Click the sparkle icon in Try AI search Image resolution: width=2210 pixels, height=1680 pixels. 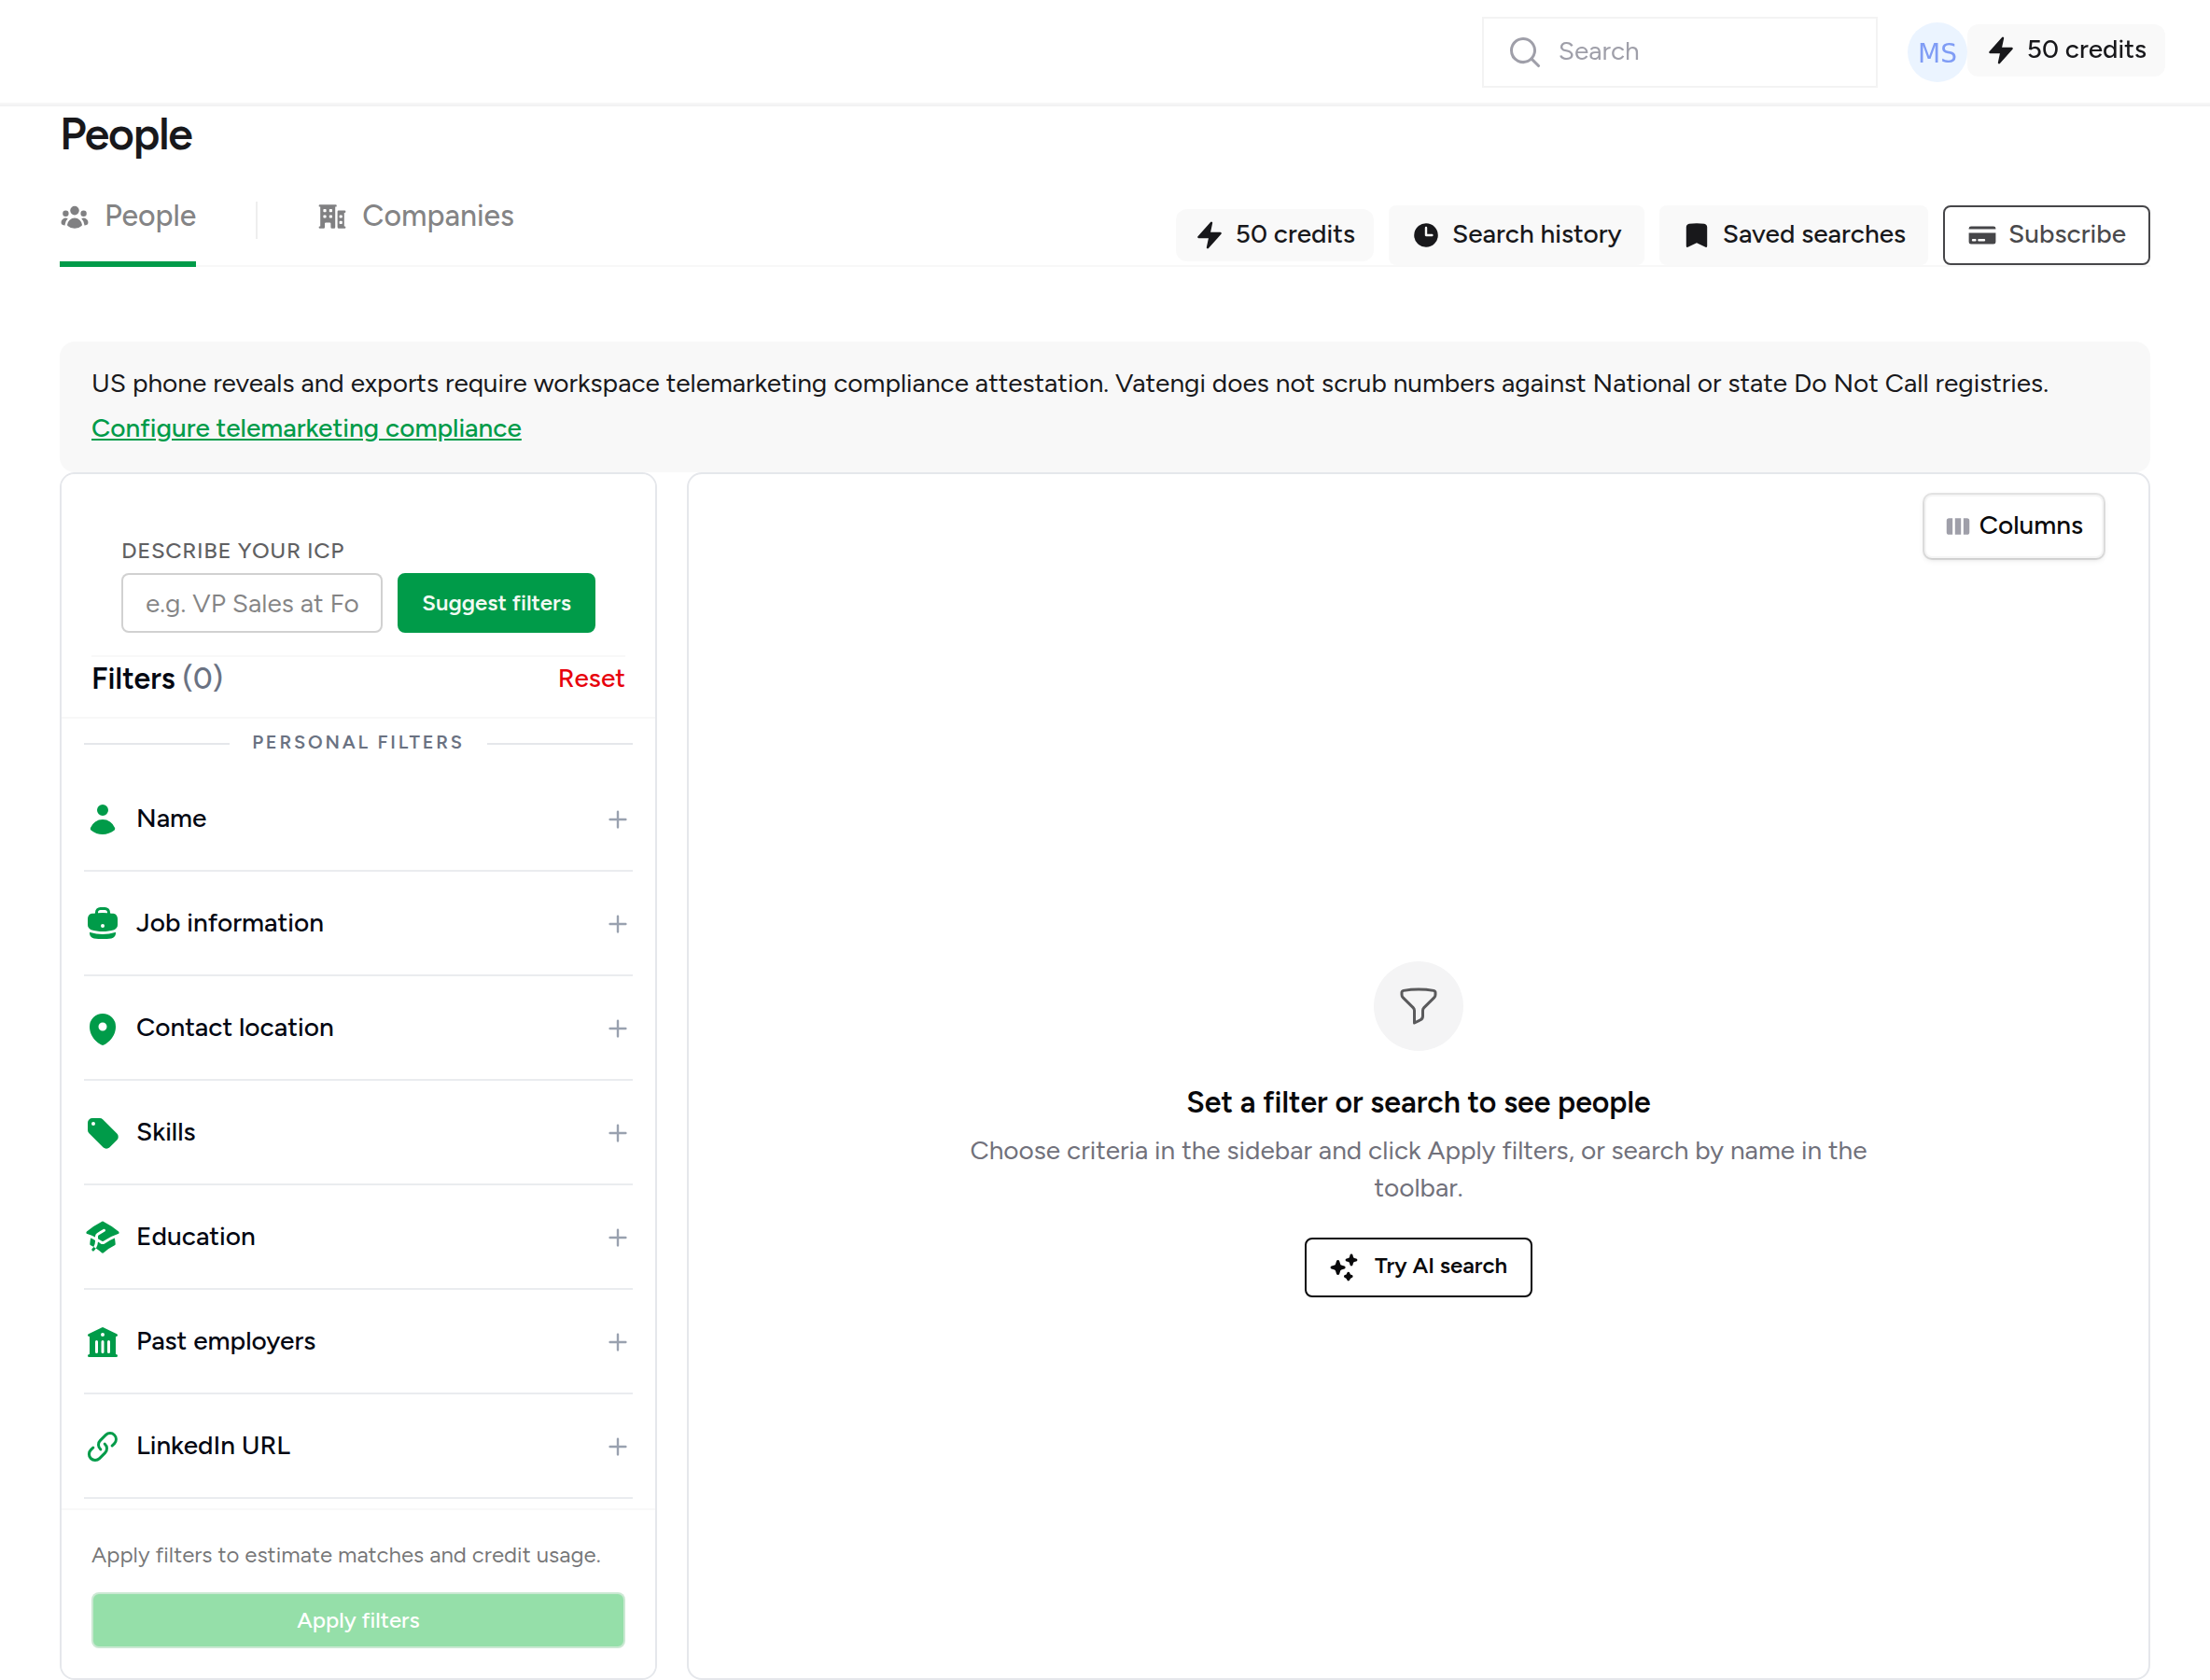[1344, 1267]
